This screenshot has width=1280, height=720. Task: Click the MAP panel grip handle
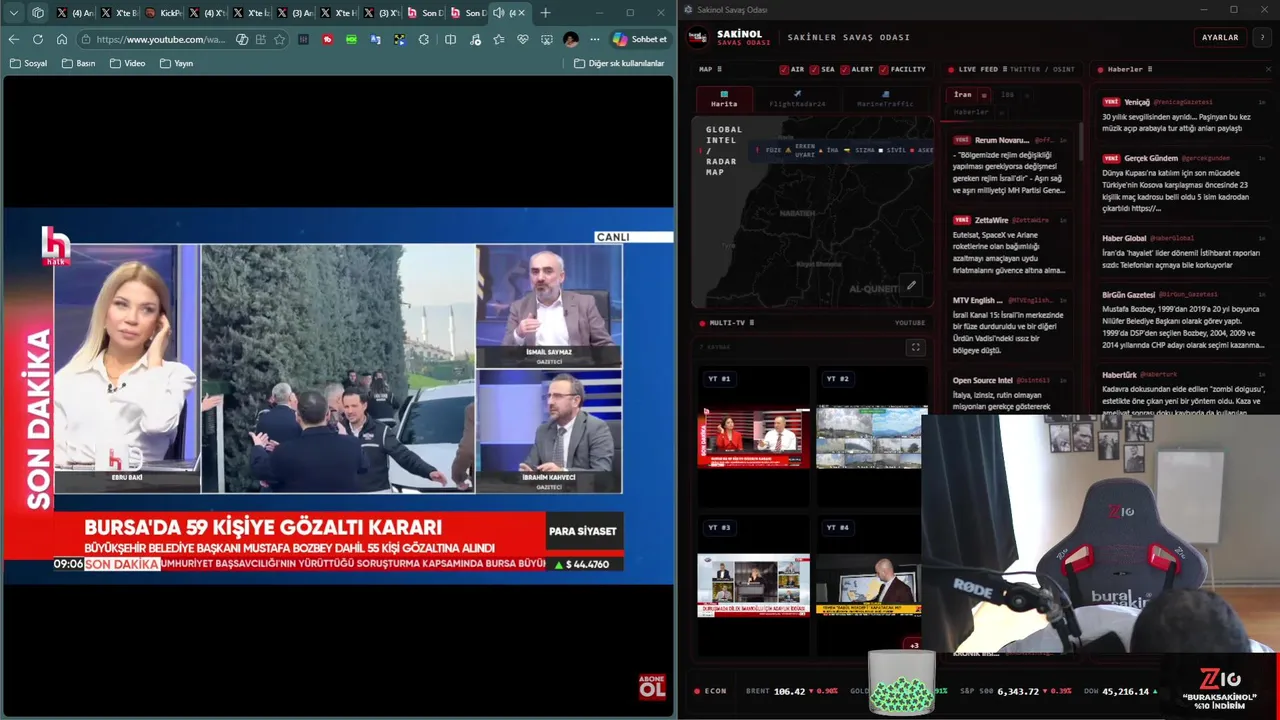click(x=719, y=69)
